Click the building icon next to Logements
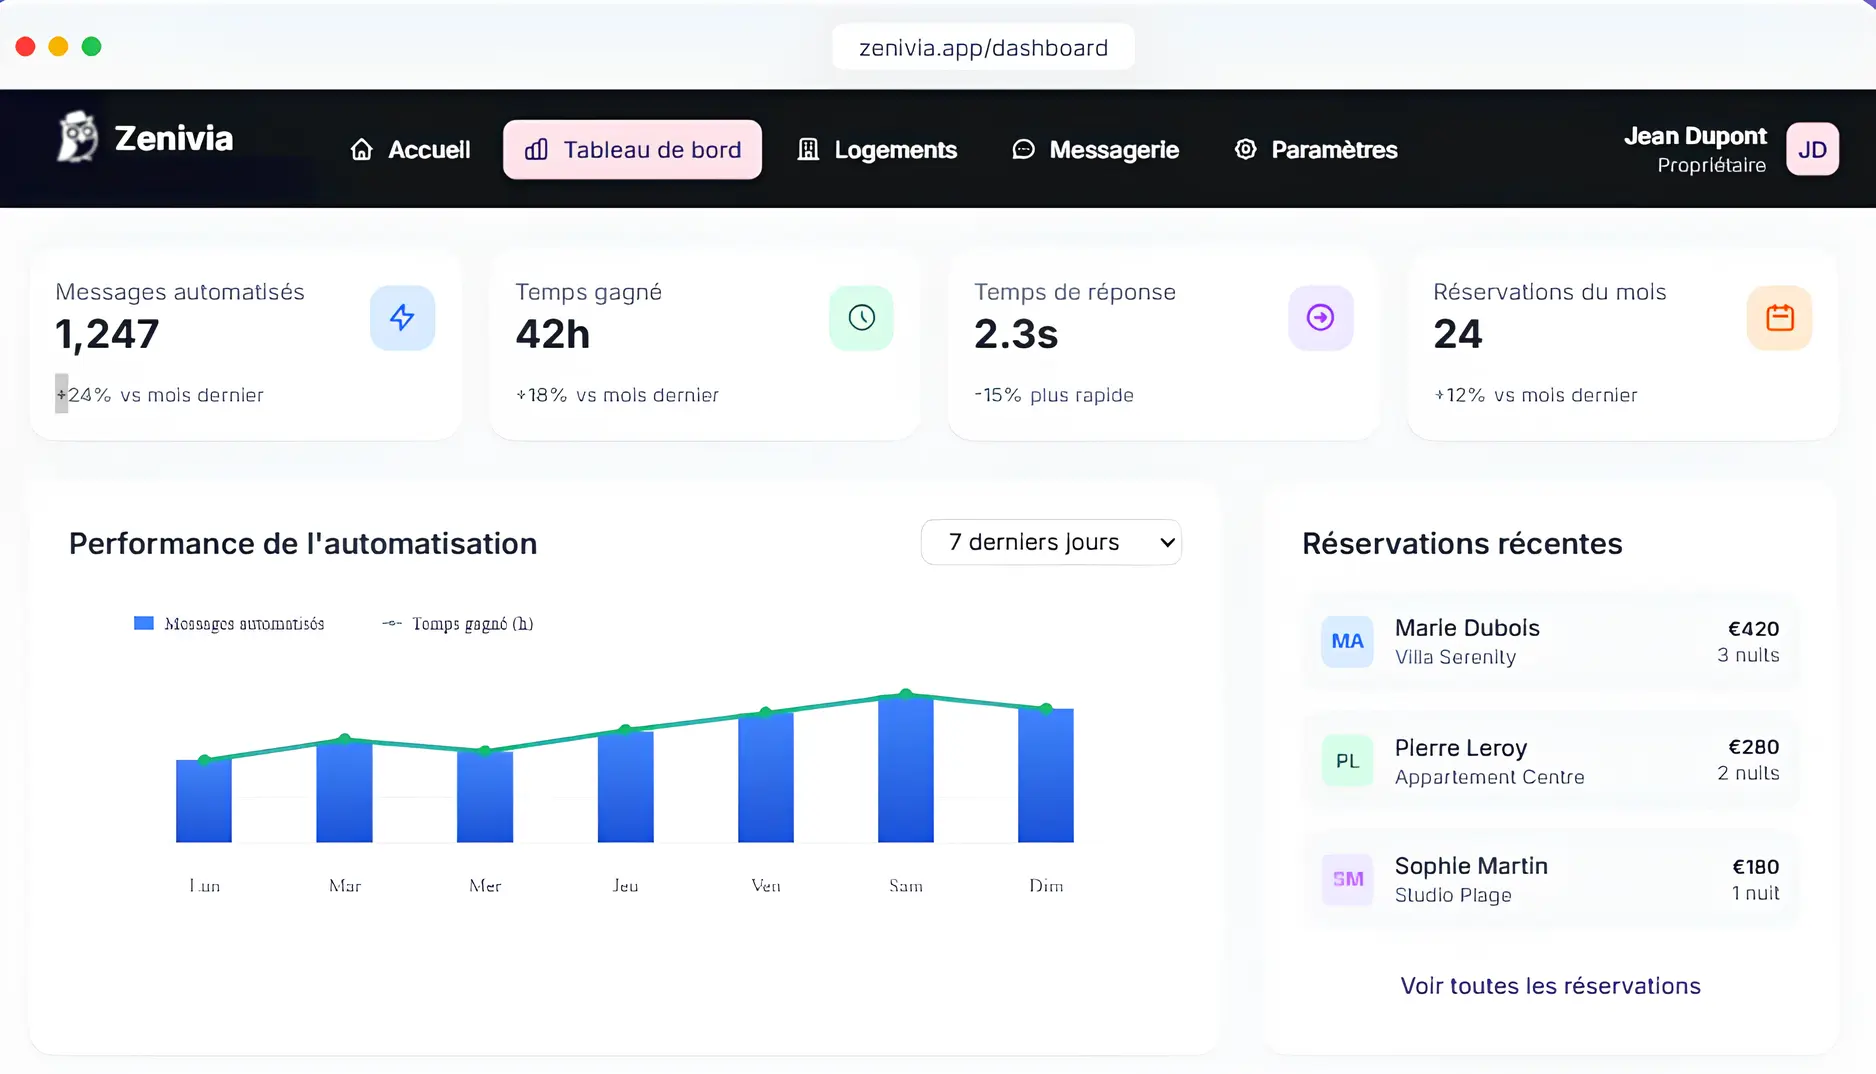Screen dimensions: 1876x1074 (x=808, y=149)
